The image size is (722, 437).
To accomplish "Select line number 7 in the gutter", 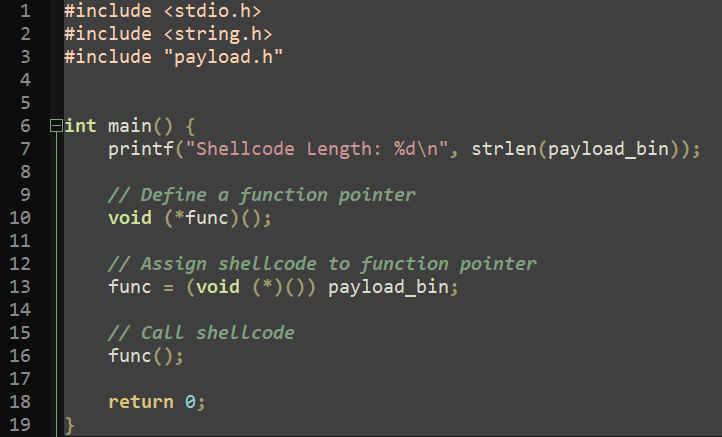I will pos(25,149).
